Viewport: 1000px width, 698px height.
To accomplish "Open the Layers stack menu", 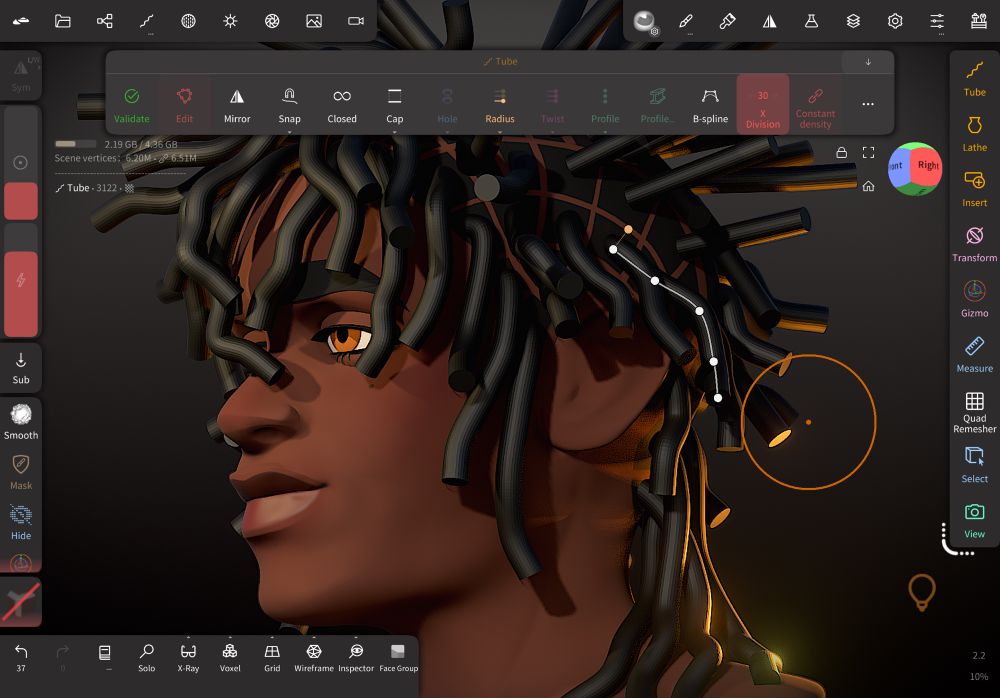I will (x=853, y=21).
